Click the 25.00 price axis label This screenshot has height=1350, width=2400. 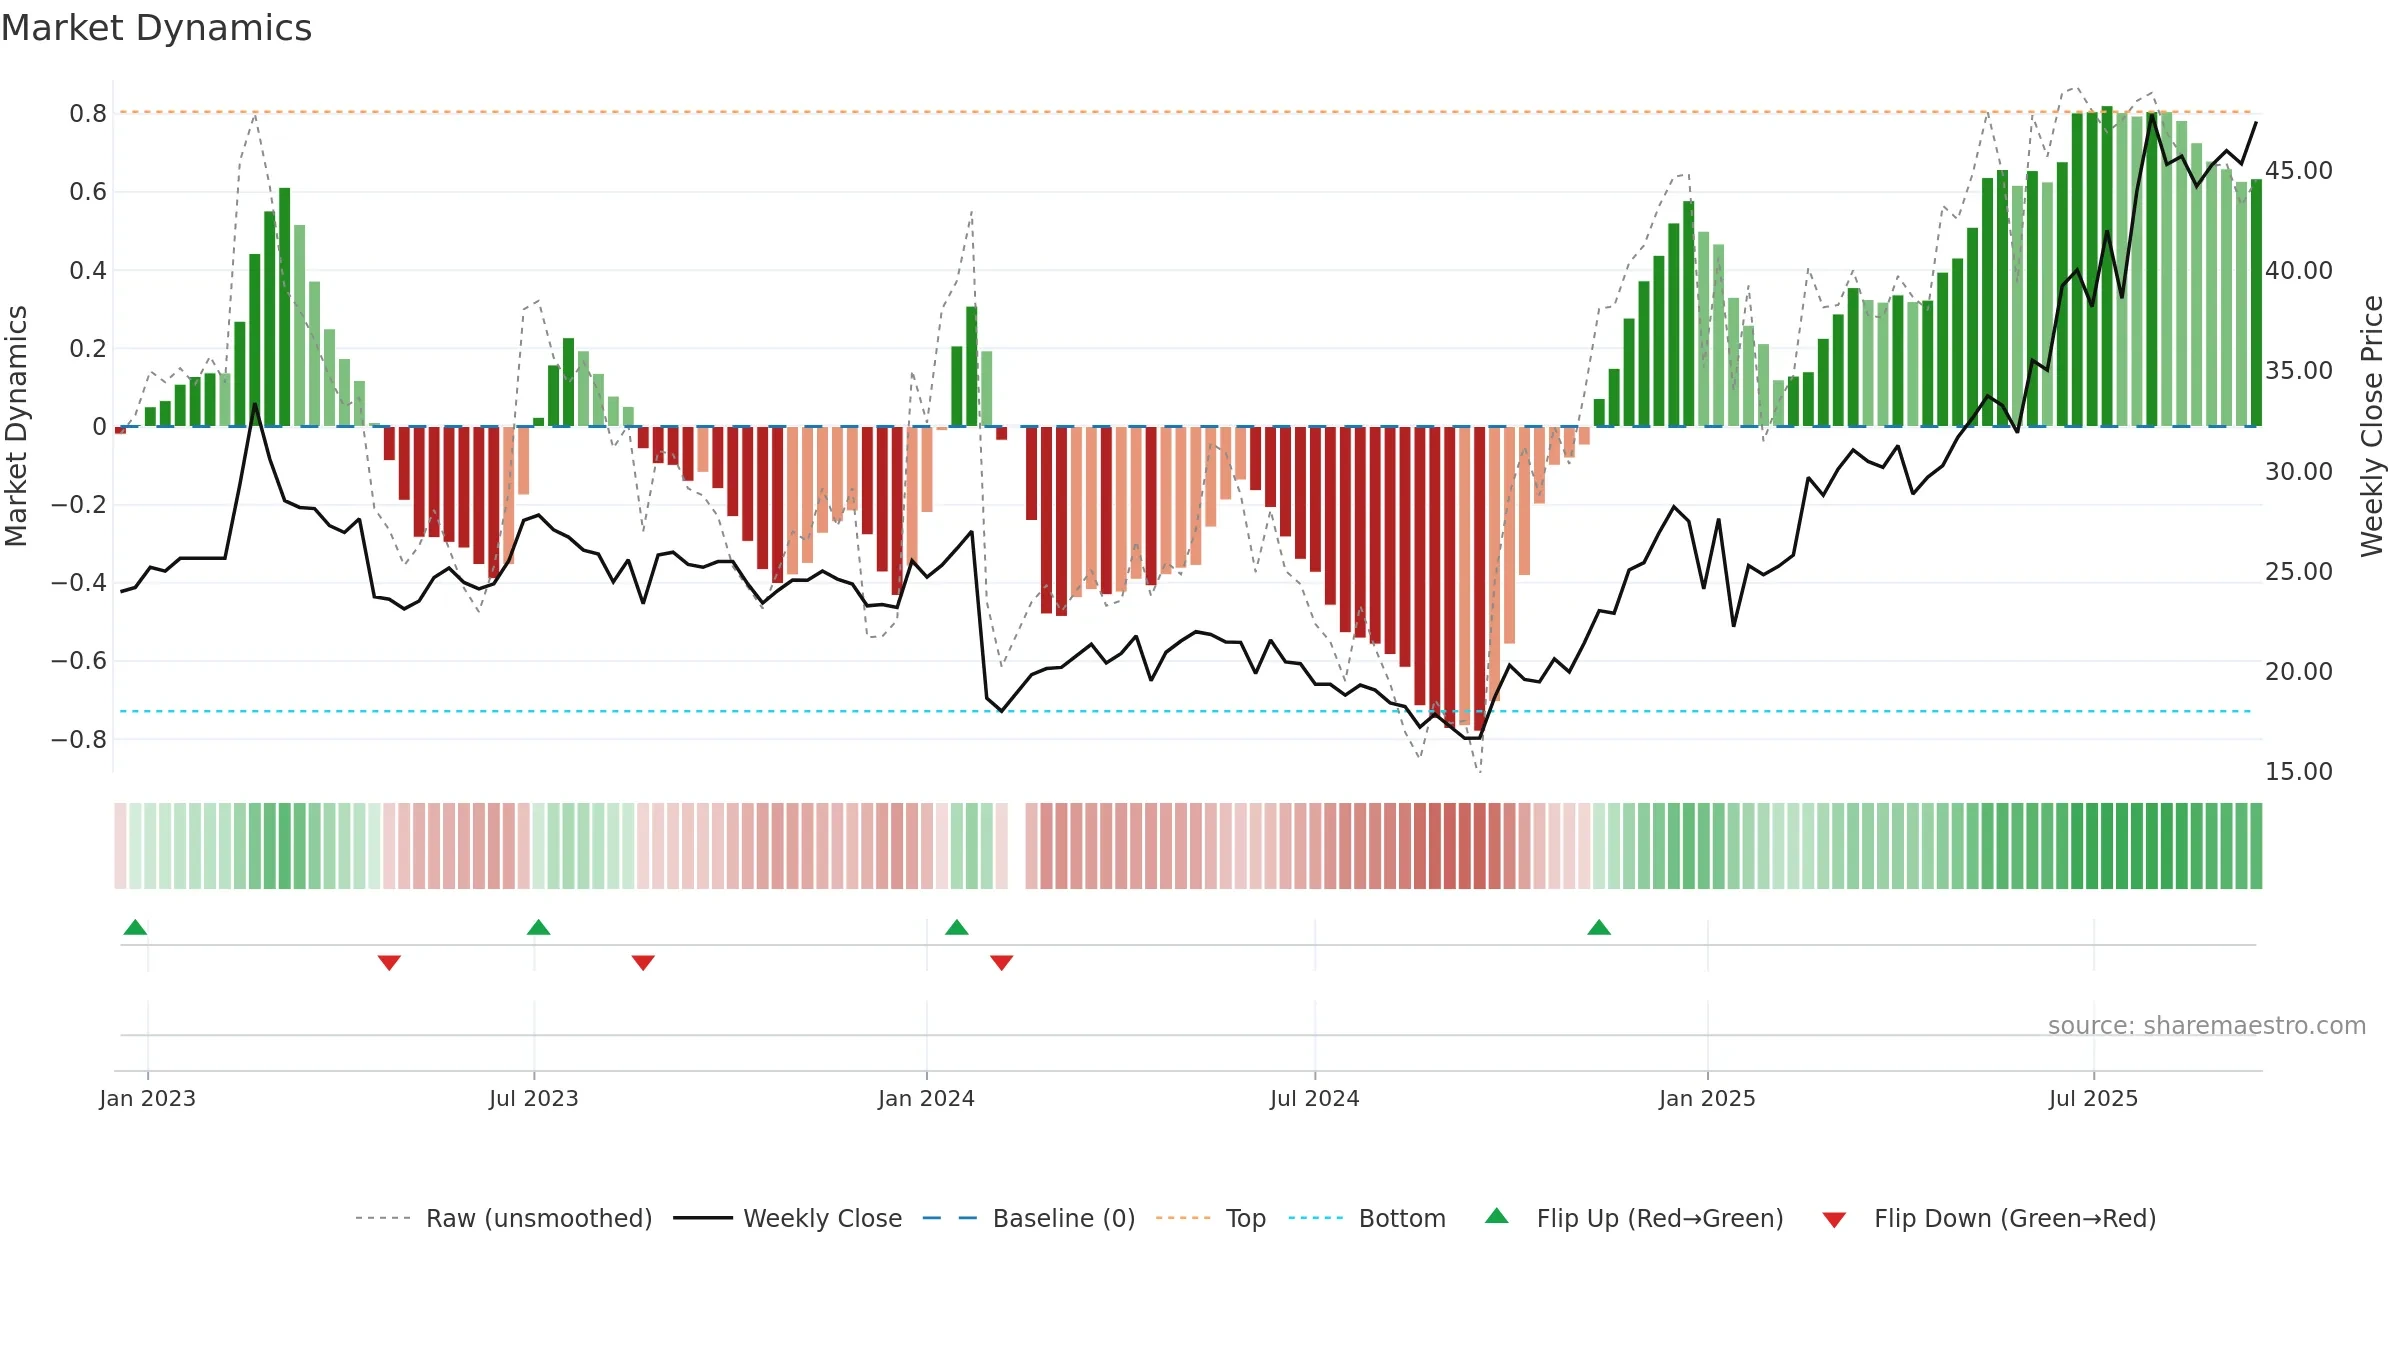(x=2299, y=572)
